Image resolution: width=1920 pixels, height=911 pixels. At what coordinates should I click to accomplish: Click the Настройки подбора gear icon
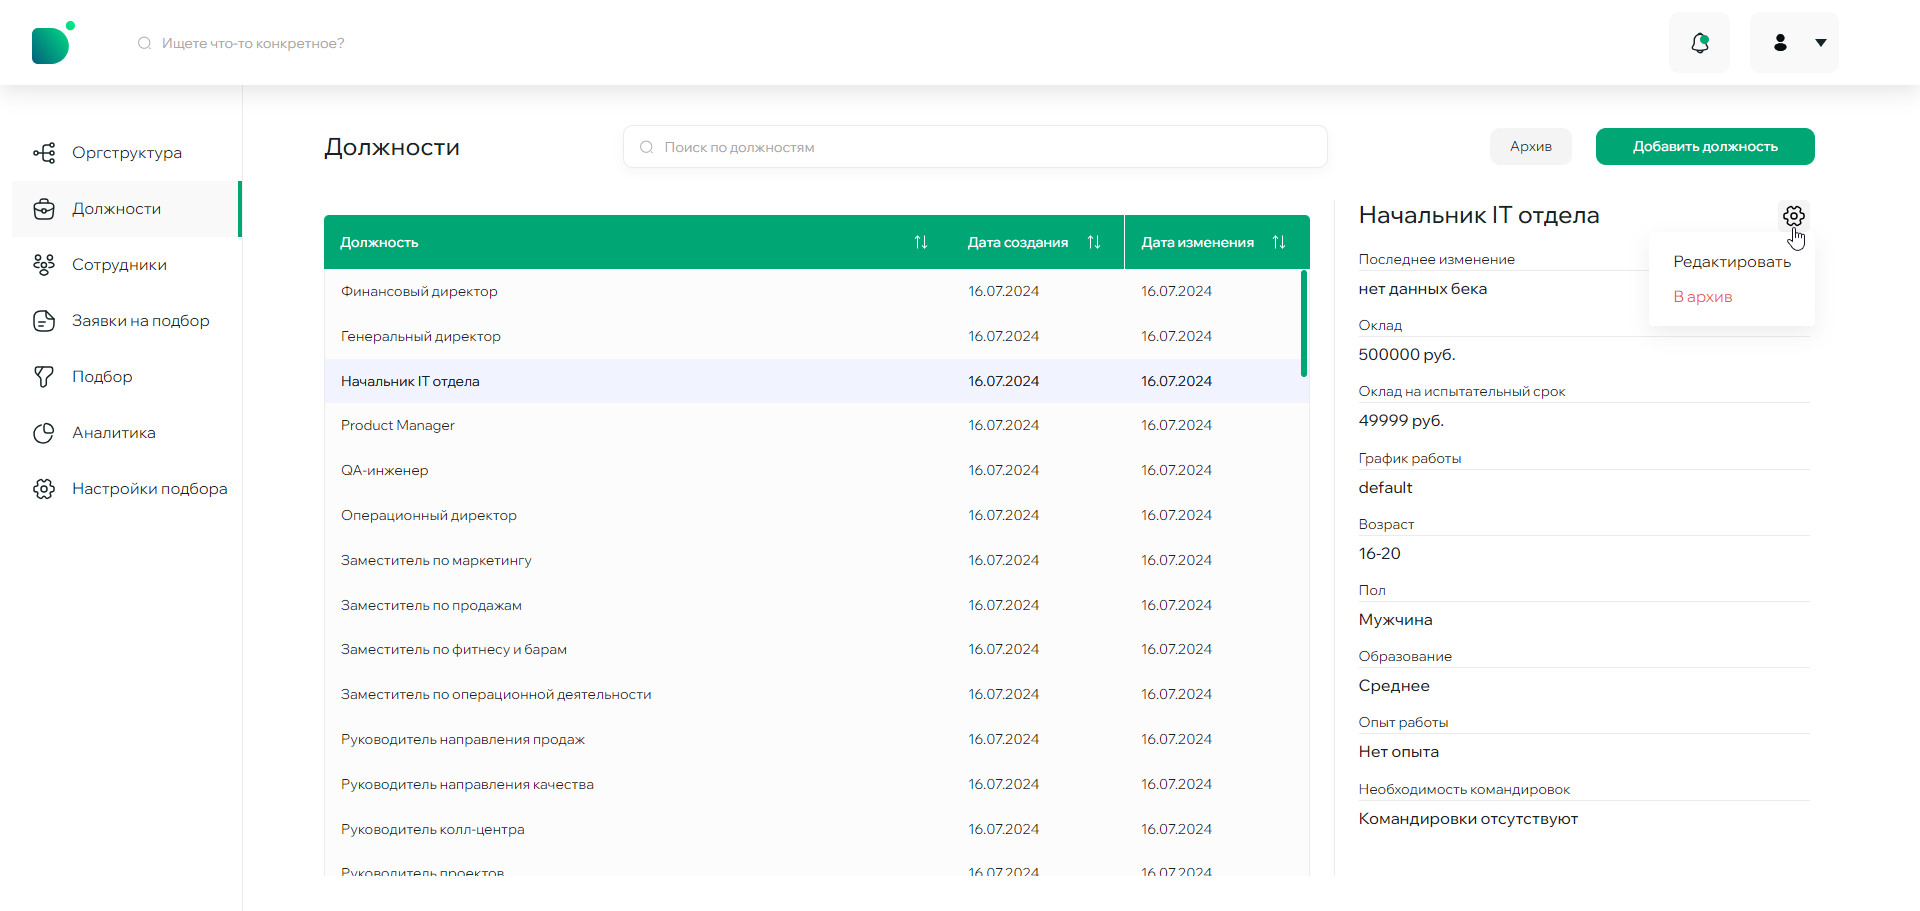pyautogui.click(x=44, y=489)
